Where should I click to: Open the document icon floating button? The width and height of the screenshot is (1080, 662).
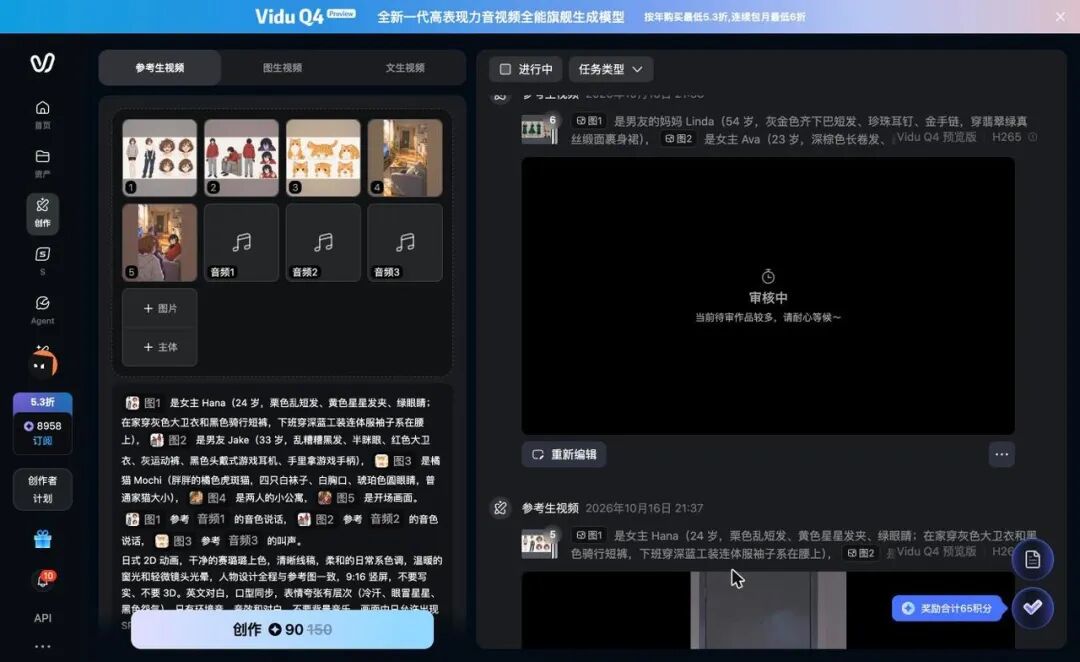click(x=1032, y=559)
